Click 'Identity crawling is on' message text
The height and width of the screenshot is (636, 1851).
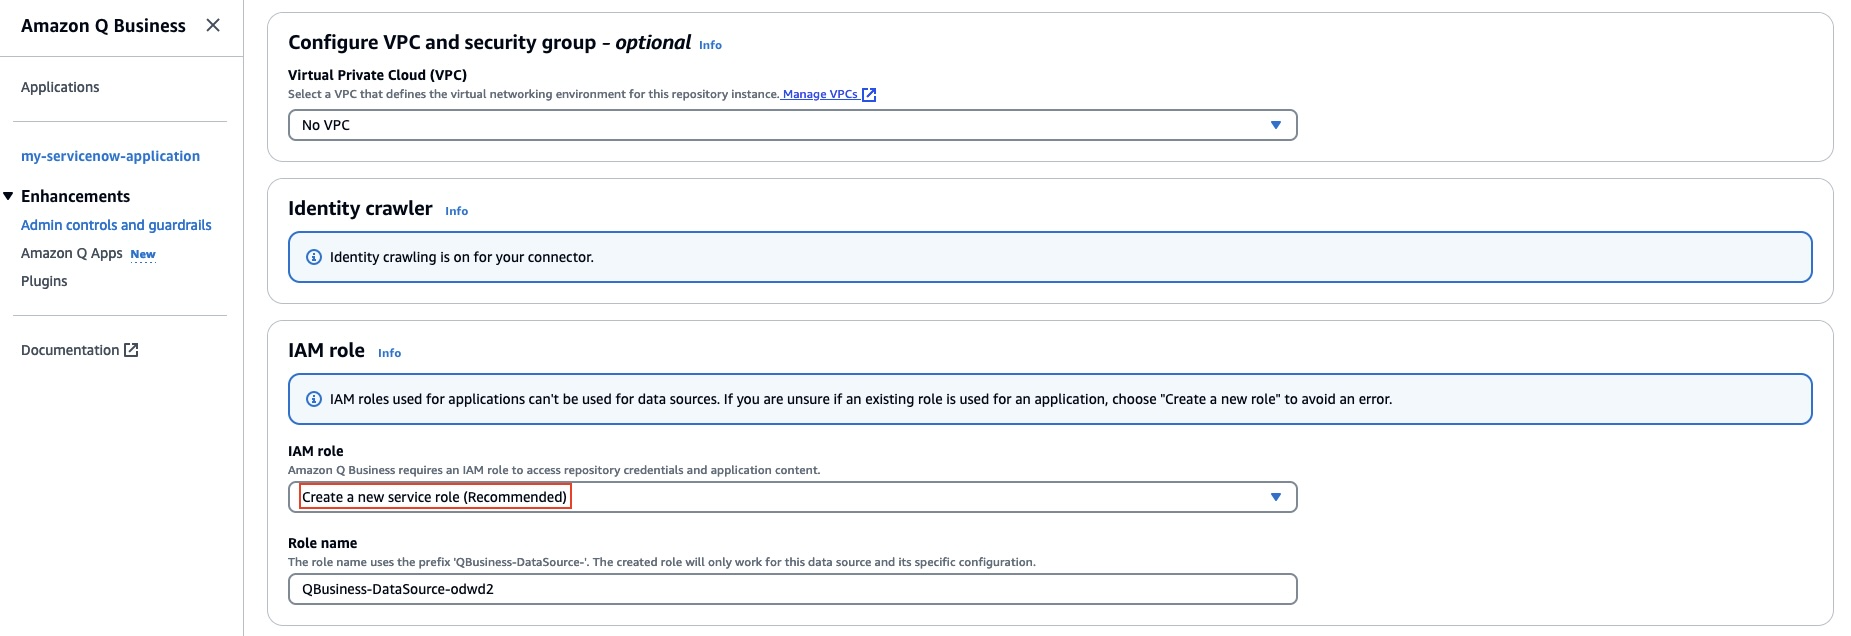click(x=462, y=257)
